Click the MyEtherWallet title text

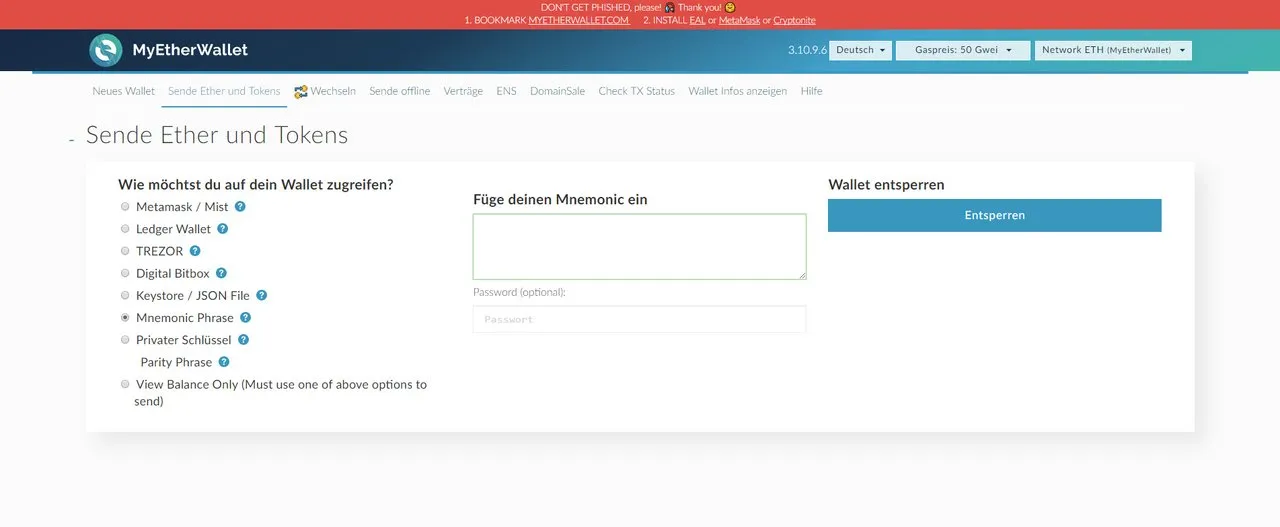coord(190,50)
